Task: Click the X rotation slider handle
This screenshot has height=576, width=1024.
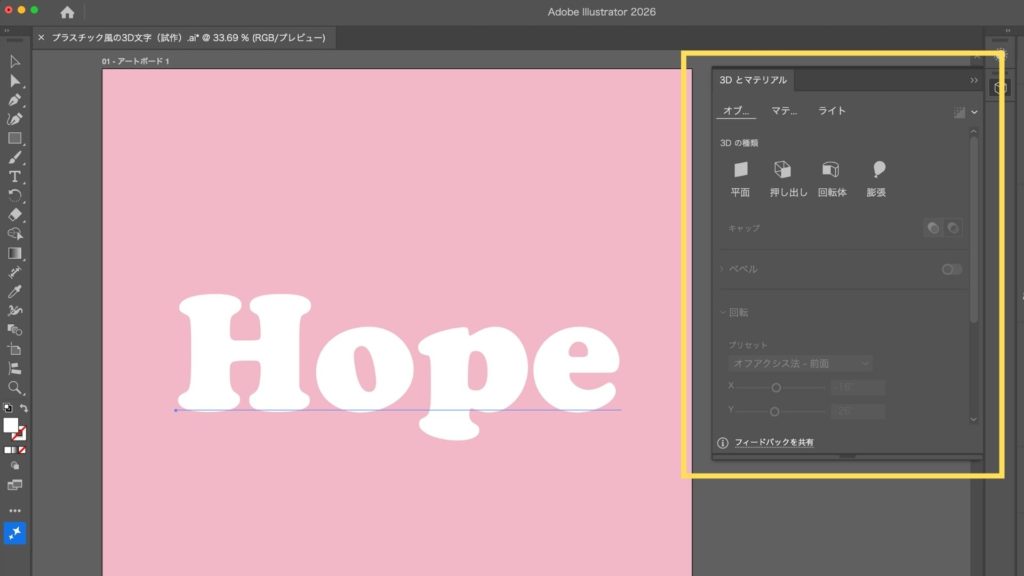Action: coord(775,387)
